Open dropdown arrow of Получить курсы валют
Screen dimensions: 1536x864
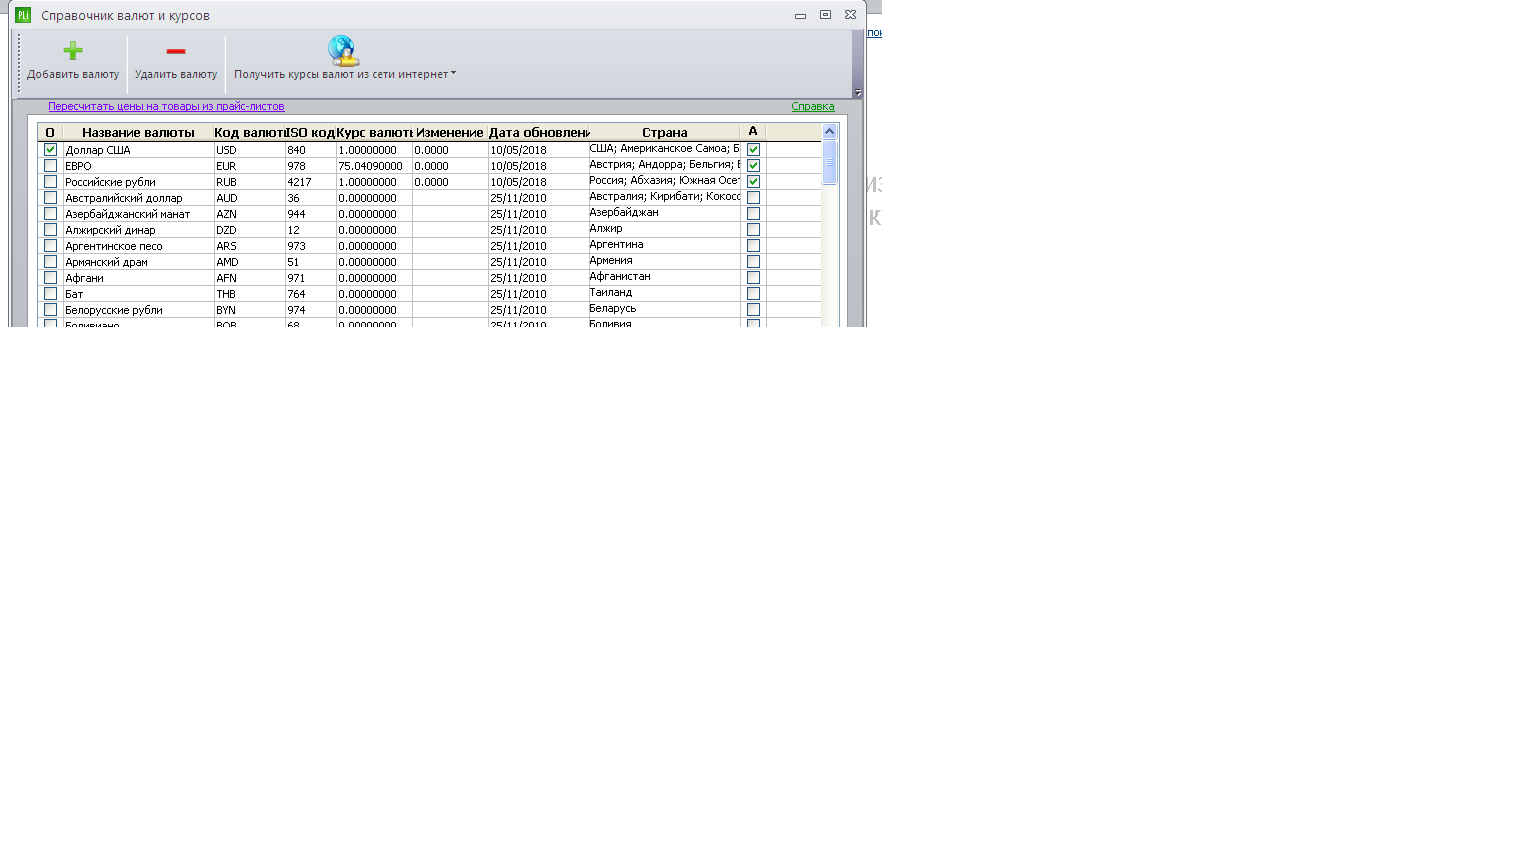tap(453, 73)
